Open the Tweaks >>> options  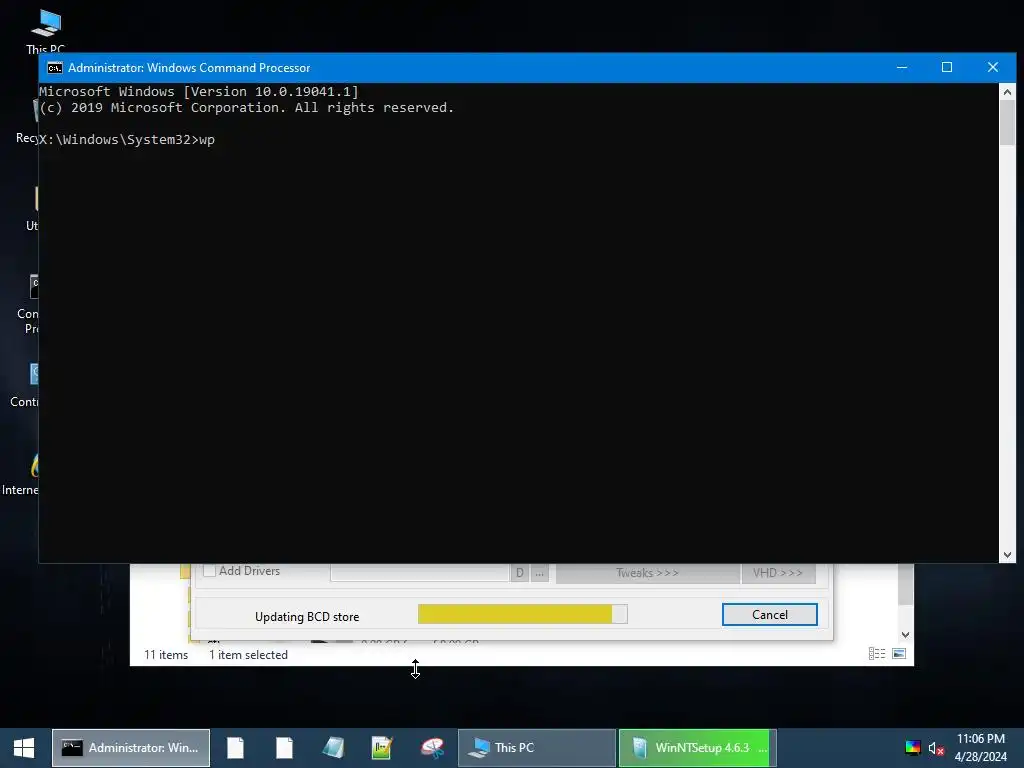[x=647, y=573]
